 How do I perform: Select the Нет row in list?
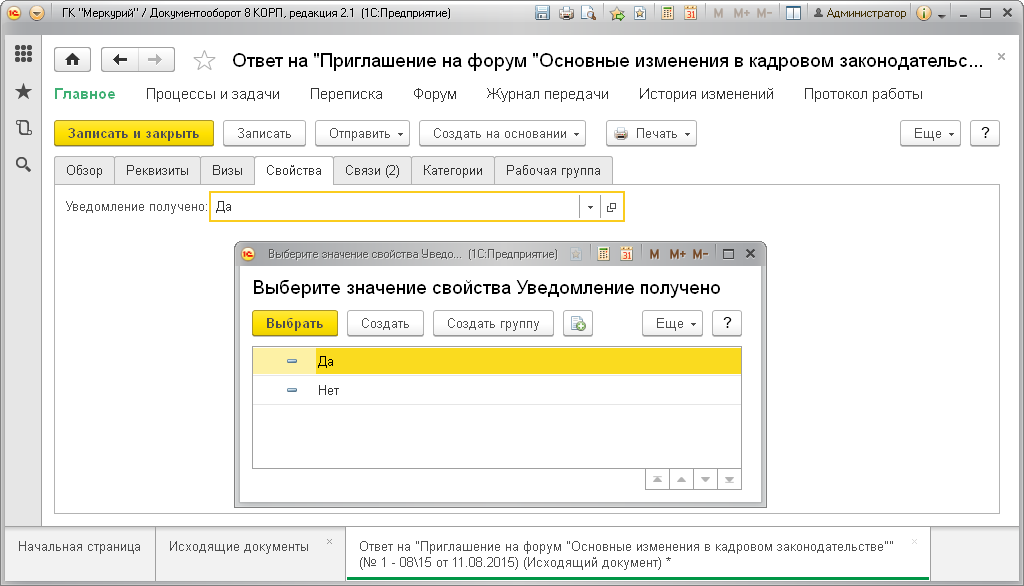coord(497,391)
